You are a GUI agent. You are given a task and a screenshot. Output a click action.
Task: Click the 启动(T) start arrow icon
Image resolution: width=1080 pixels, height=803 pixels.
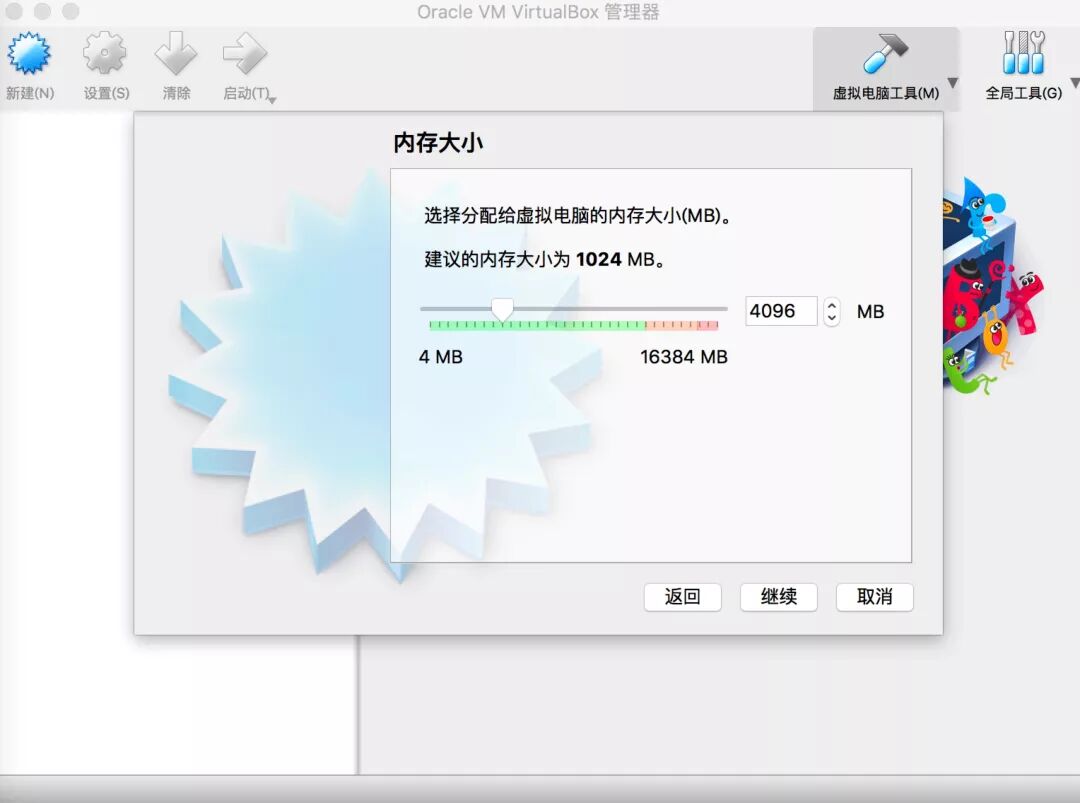pyautogui.click(x=243, y=55)
